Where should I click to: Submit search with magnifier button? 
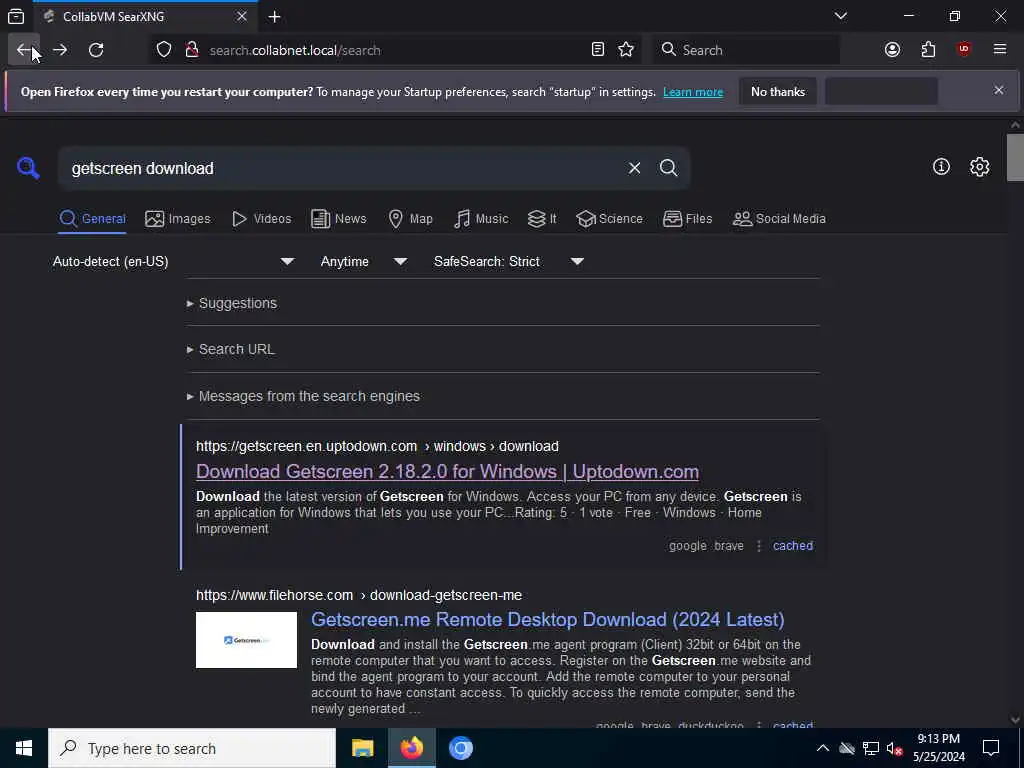coord(668,168)
